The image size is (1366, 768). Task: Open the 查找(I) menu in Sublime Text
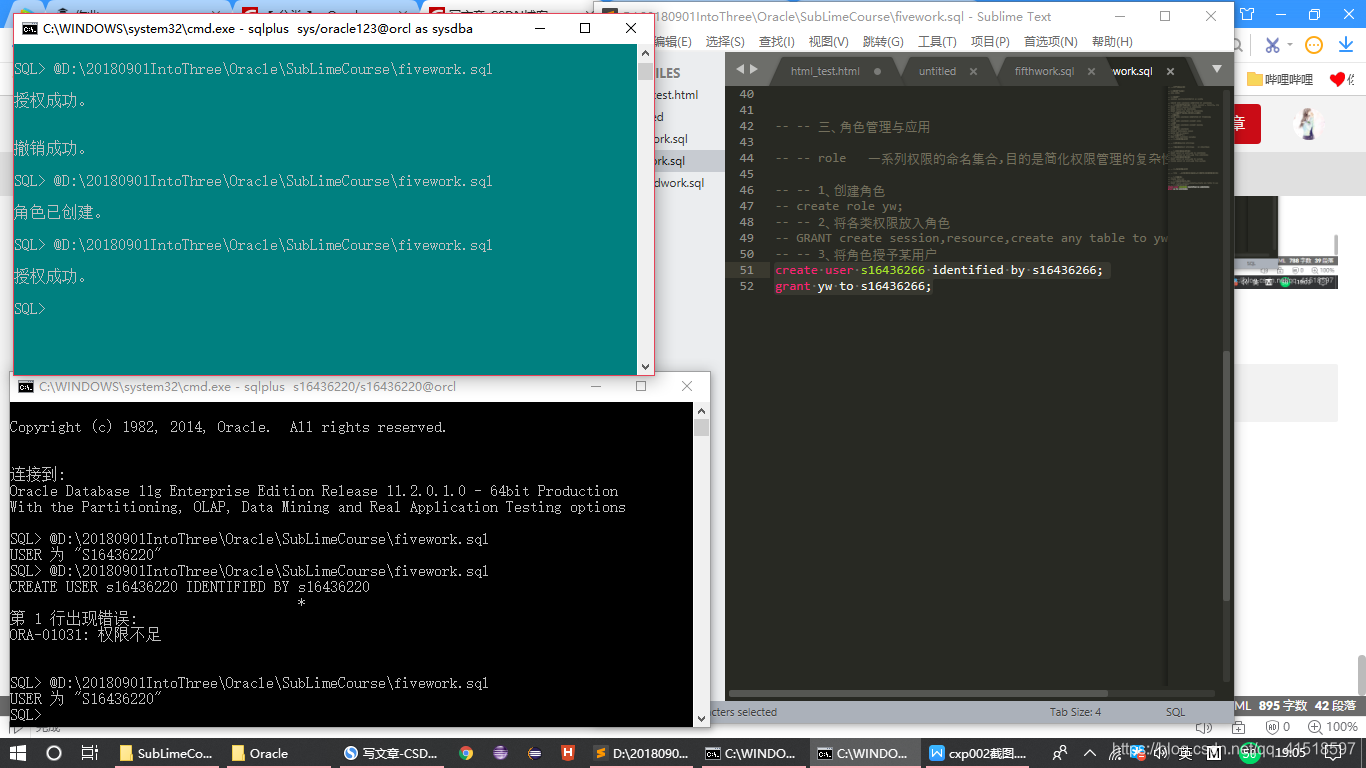(776, 42)
